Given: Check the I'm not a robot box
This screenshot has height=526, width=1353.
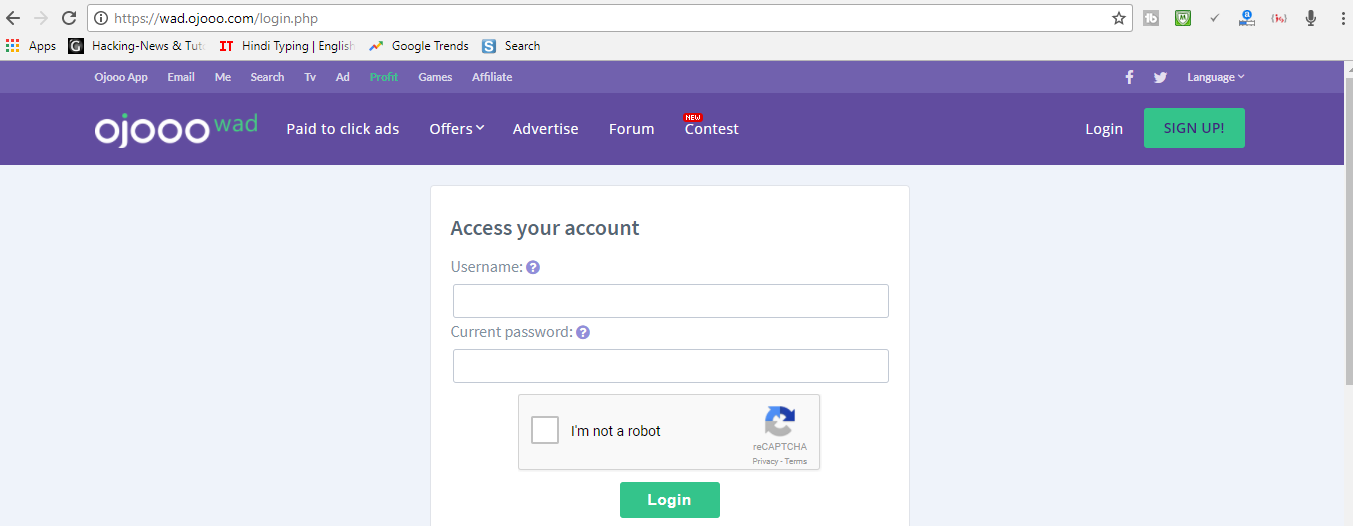Looking at the screenshot, I should [x=545, y=431].
